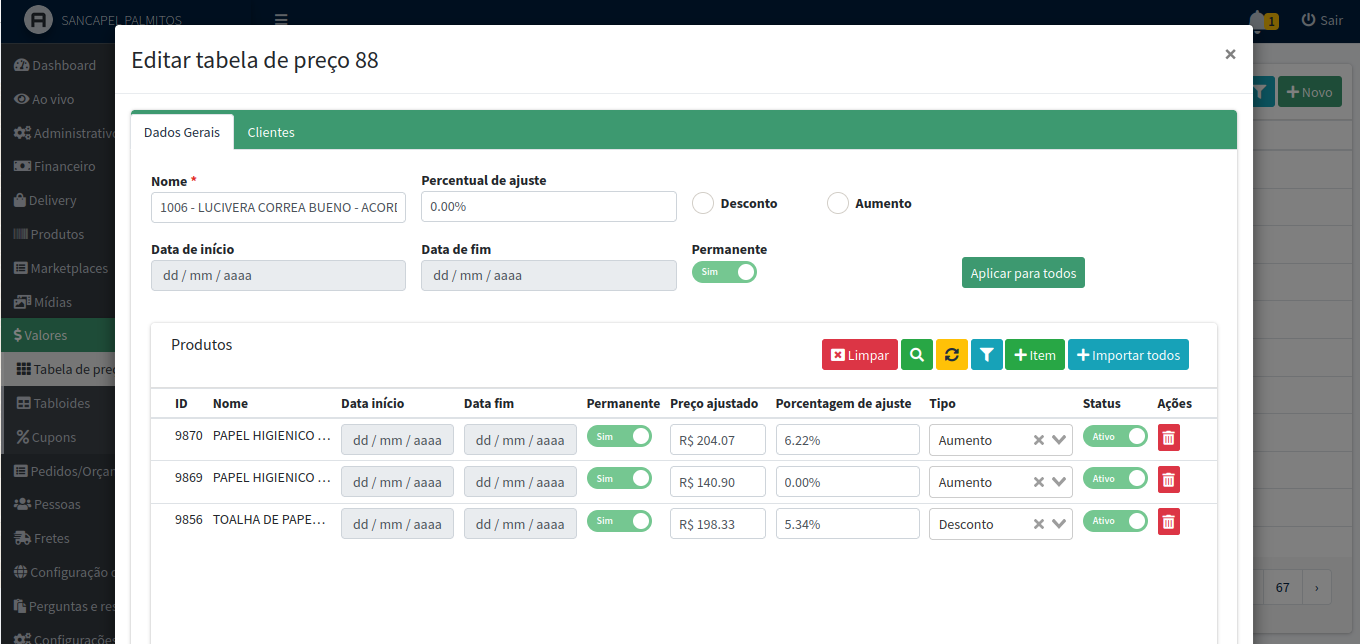Toggle the hamburger sidebar menu

tap(281, 20)
